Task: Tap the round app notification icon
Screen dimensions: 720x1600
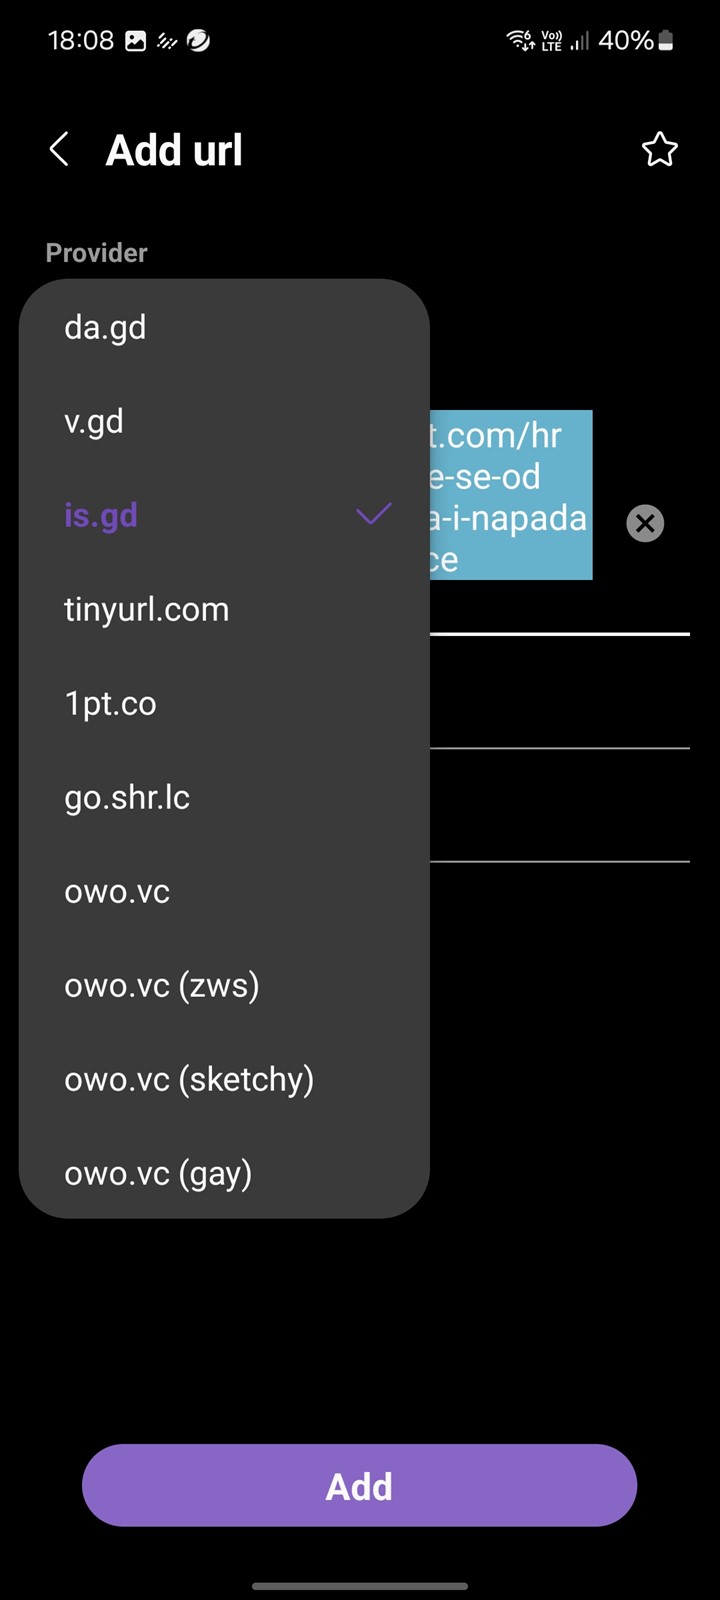Action: (x=198, y=40)
